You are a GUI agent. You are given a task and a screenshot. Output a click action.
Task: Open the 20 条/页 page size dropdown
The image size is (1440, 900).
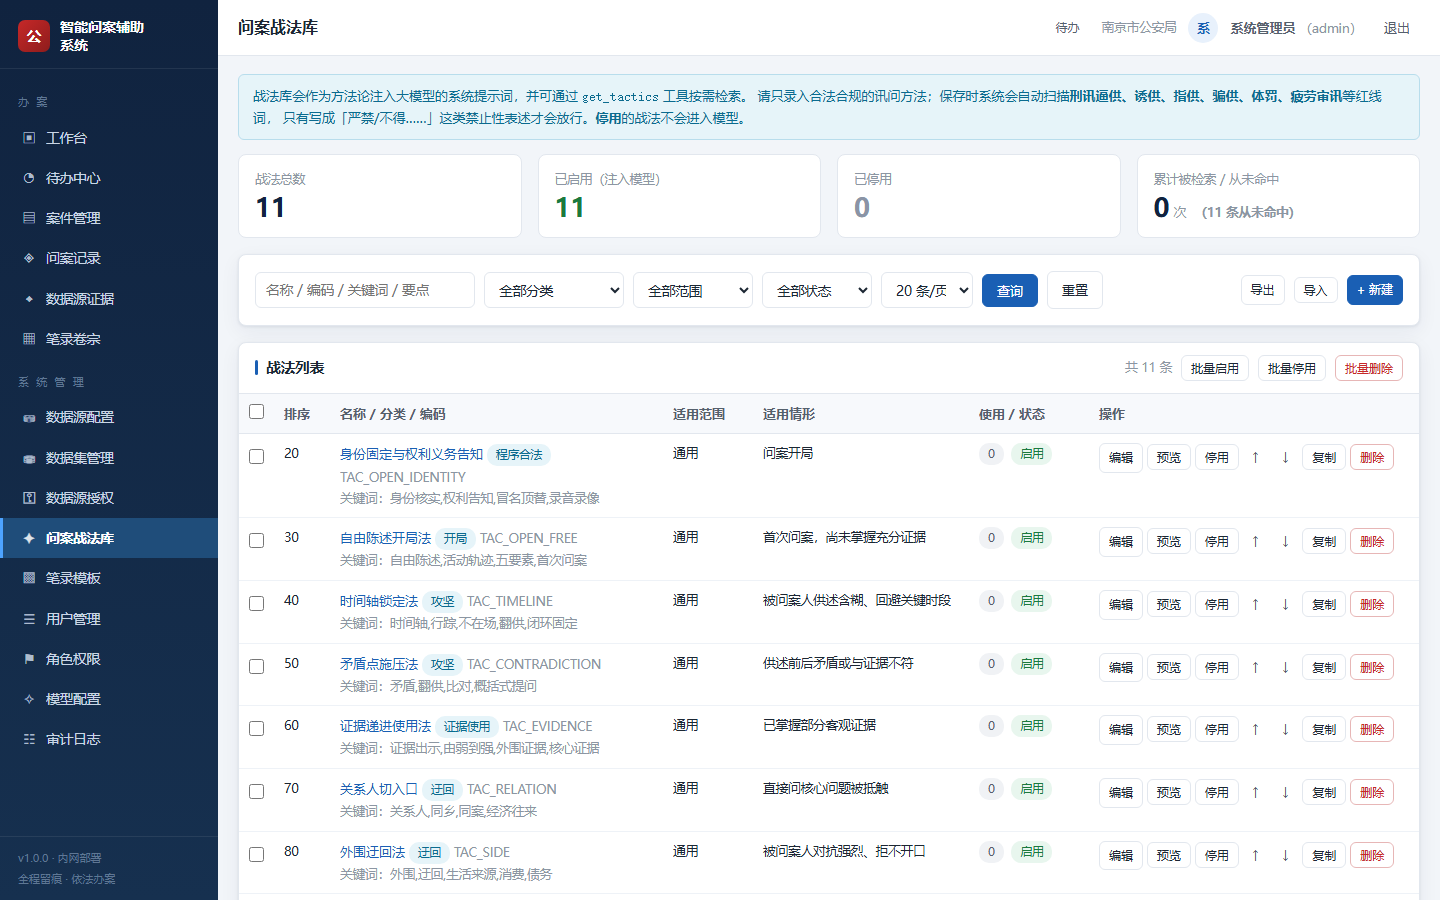(927, 290)
